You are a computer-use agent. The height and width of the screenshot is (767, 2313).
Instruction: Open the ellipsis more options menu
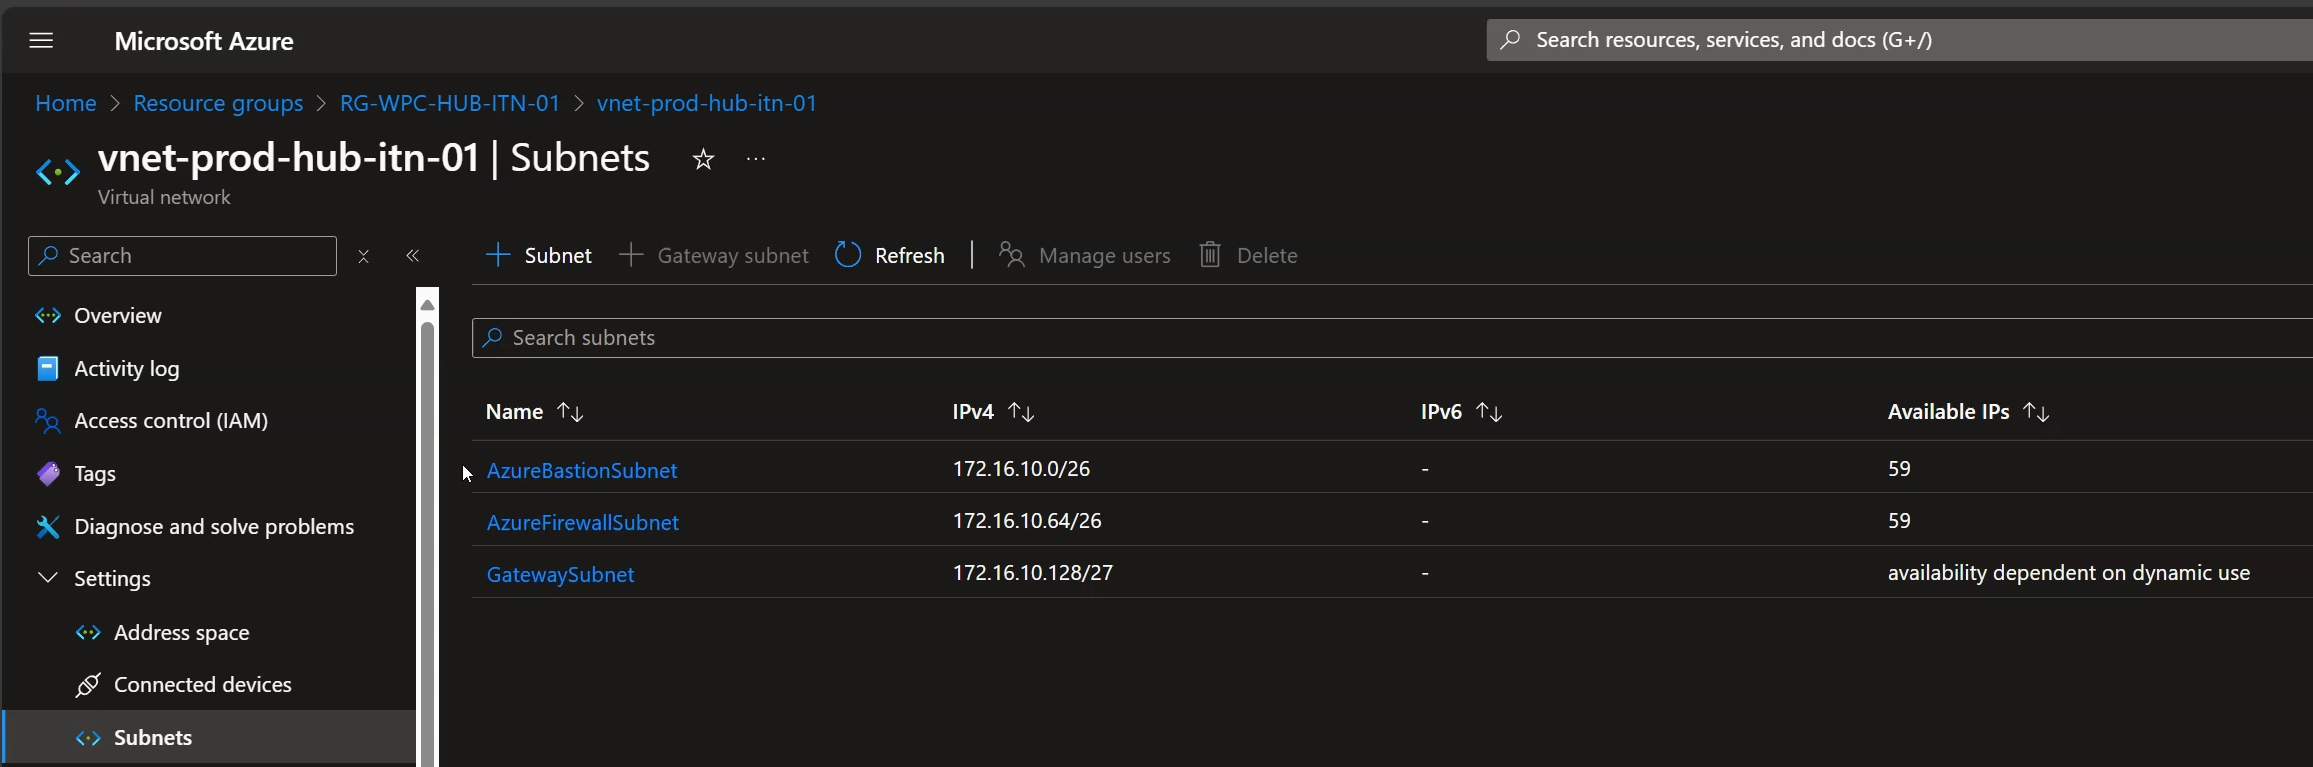click(x=756, y=159)
